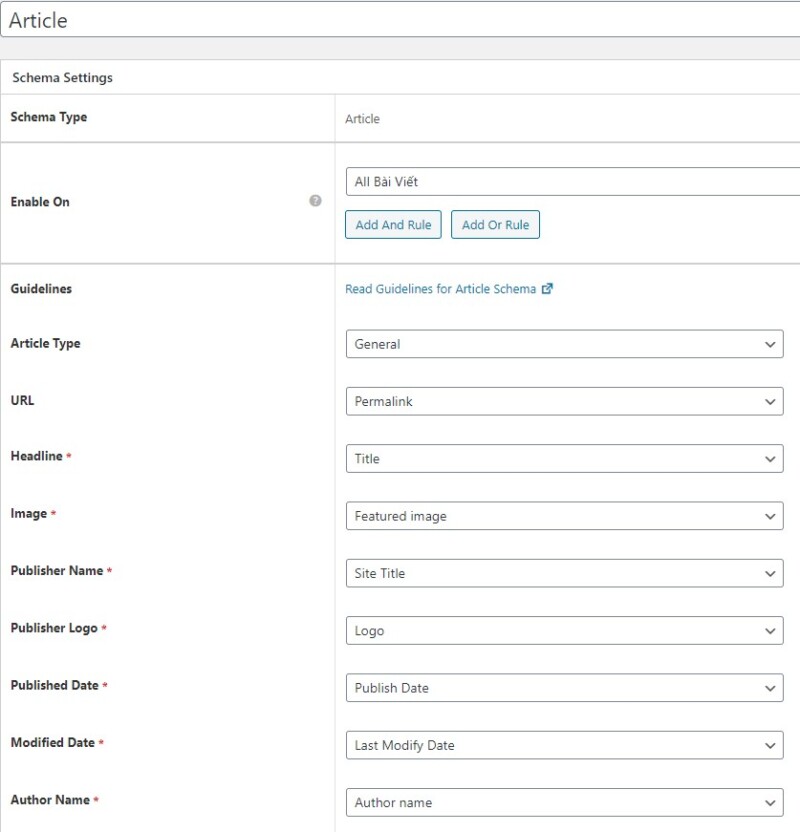Click the Enable On help question-mark icon

click(x=315, y=201)
